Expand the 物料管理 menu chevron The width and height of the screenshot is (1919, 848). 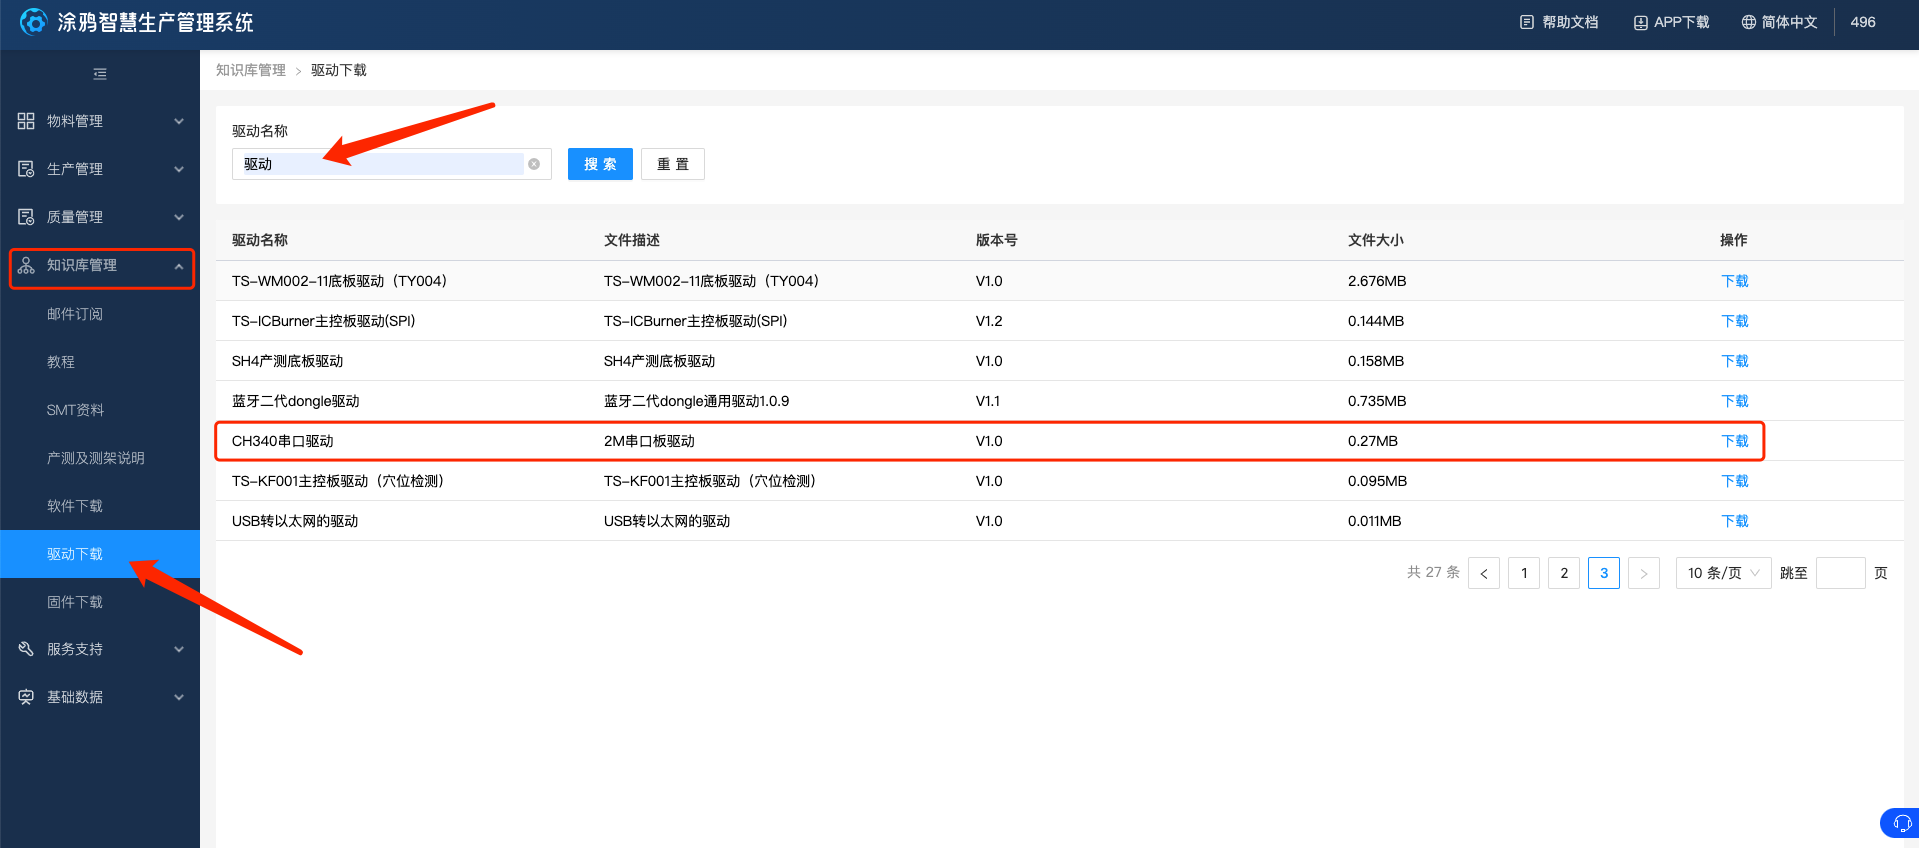point(179,121)
